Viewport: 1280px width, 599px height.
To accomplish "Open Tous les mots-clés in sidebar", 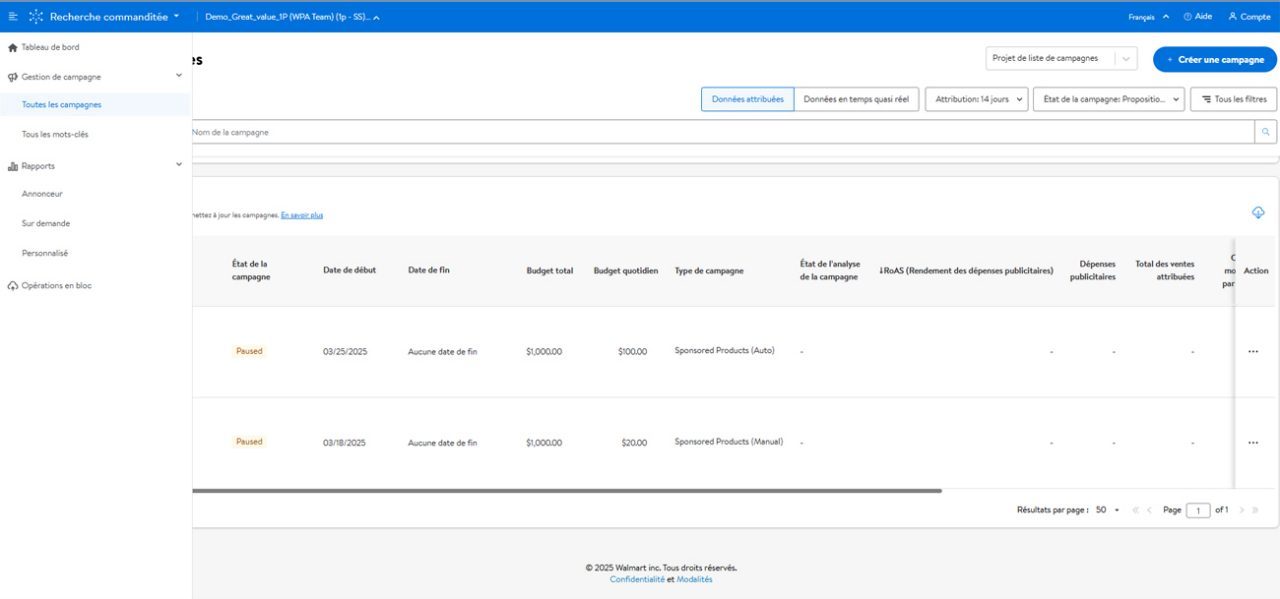I will [x=55, y=134].
